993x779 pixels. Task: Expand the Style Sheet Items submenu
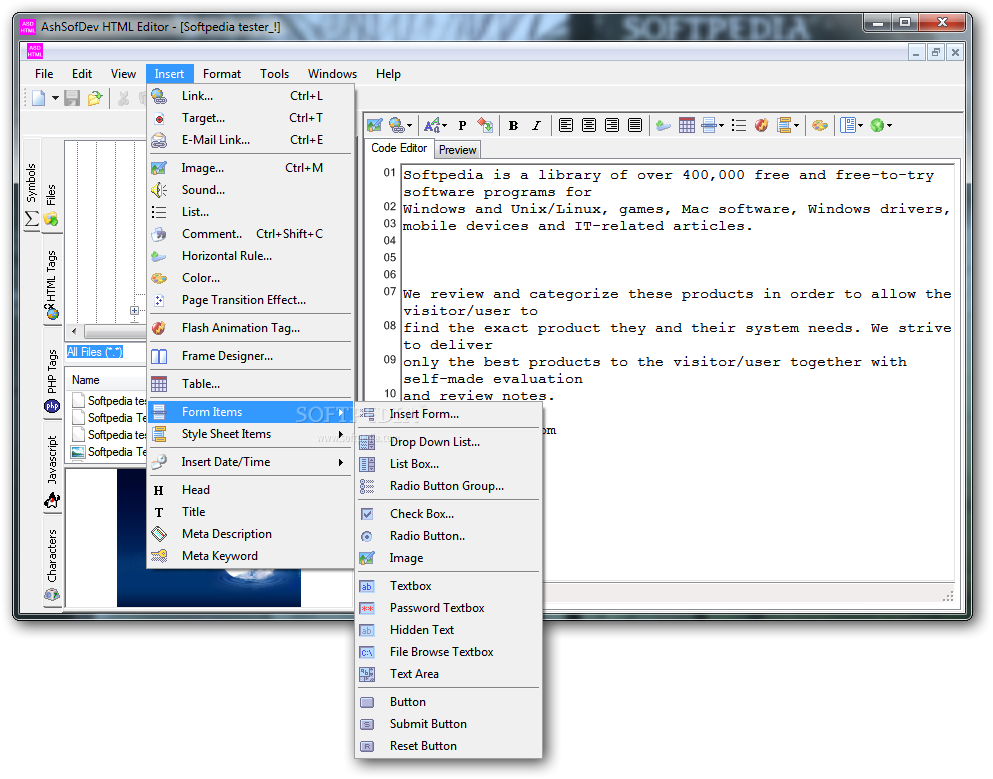pyautogui.click(x=250, y=434)
